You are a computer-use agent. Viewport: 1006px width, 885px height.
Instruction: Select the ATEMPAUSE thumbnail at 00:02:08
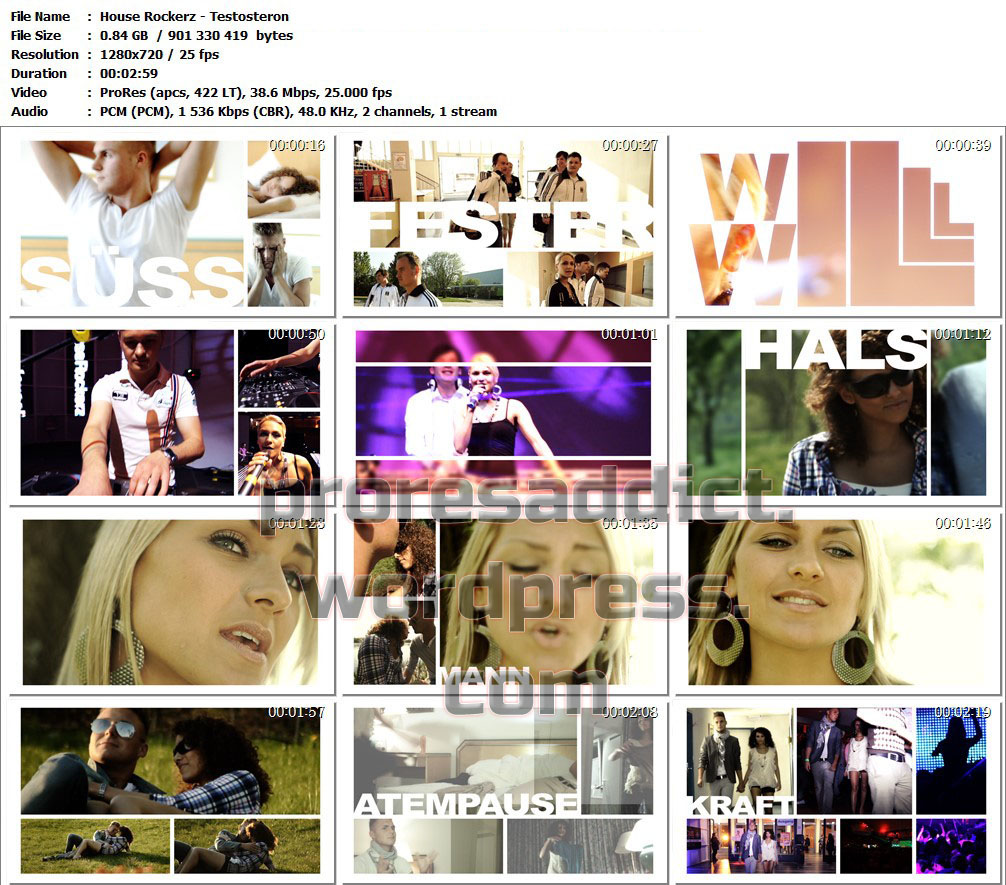503,790
